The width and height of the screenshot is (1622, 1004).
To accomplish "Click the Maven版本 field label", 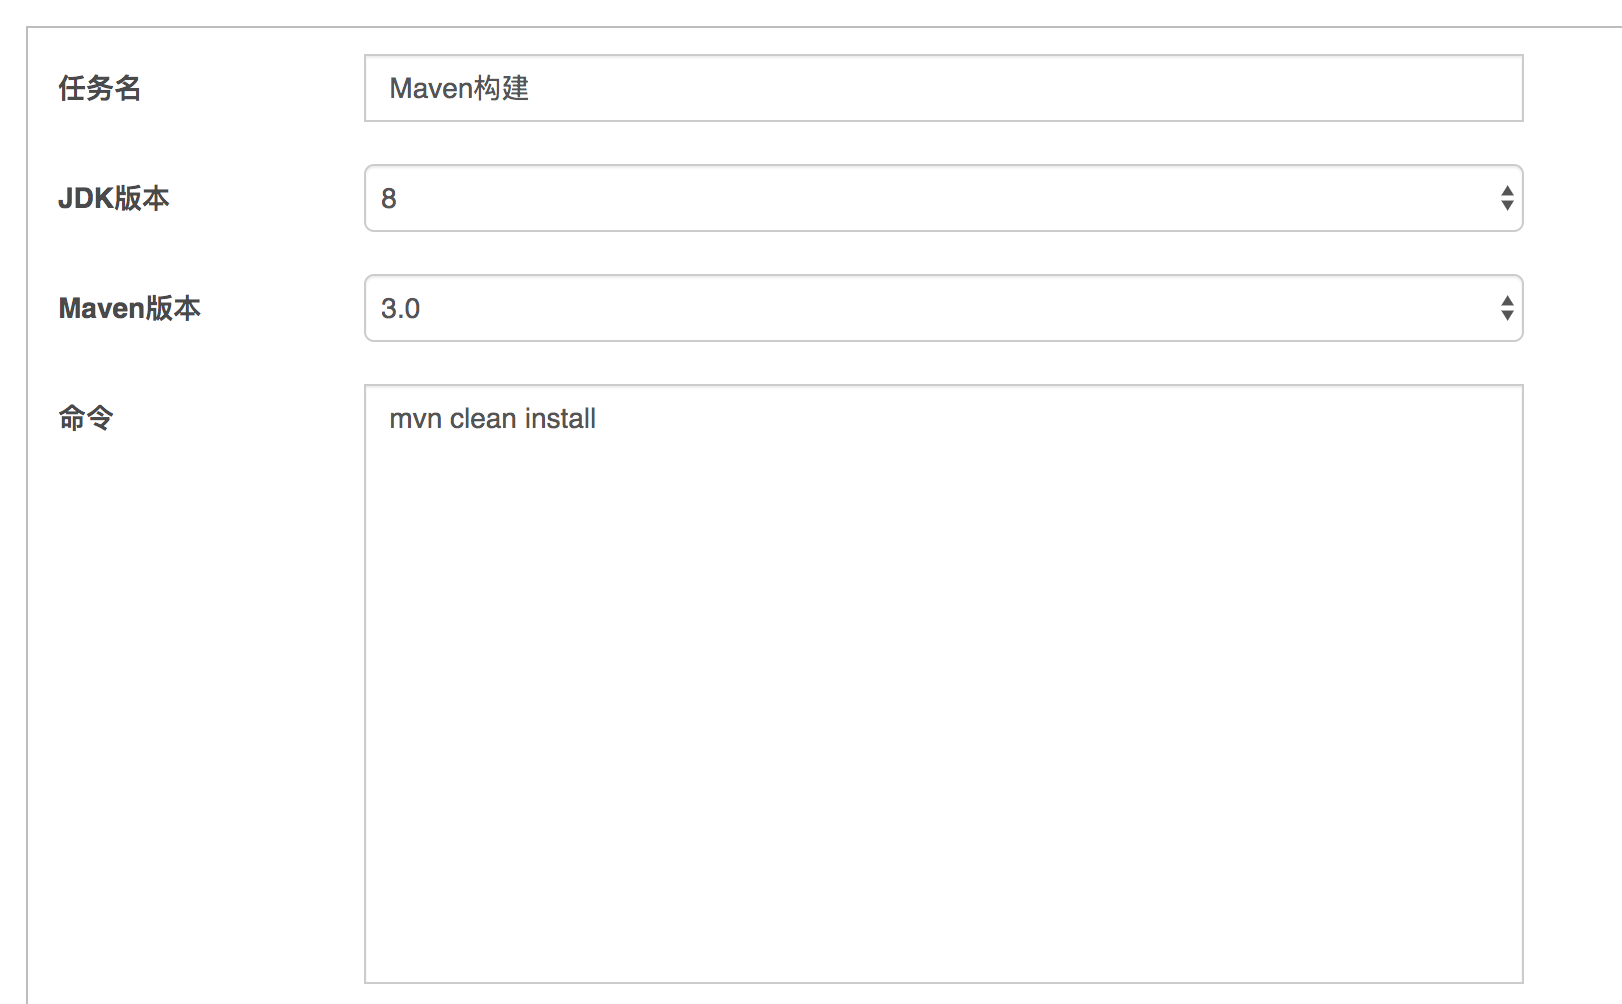I will (x=130, y=308).
